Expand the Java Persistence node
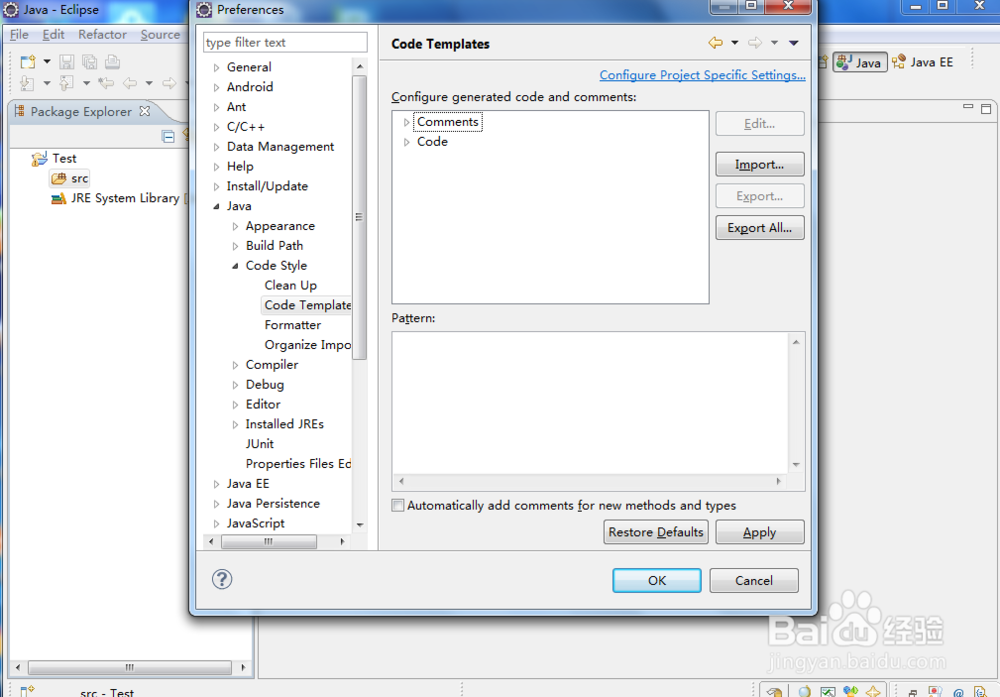Image resolution: width=1000 pixels, height=697 pixels. tap(216, 504)
